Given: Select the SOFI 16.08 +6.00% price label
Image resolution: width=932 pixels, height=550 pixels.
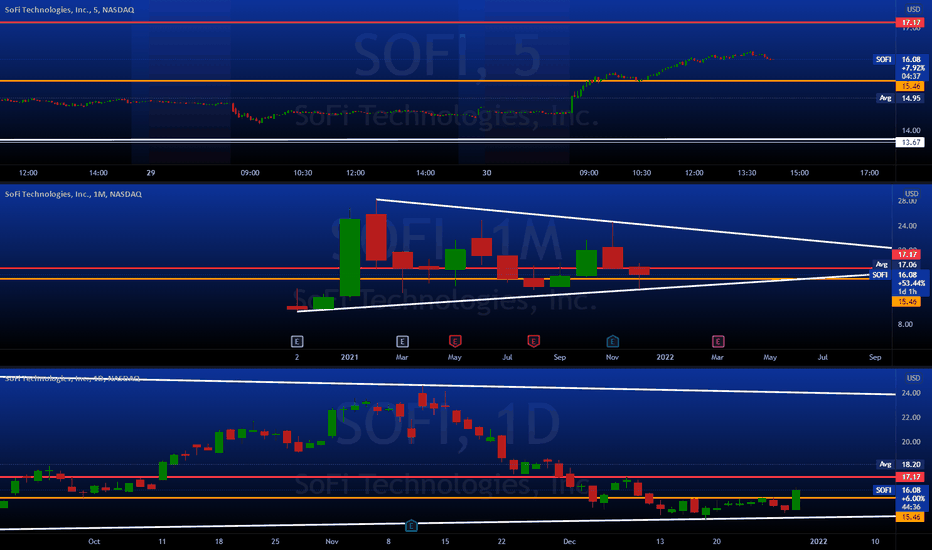Looking at the screenshot, I should pyautogui.click(x=900, y=498).
